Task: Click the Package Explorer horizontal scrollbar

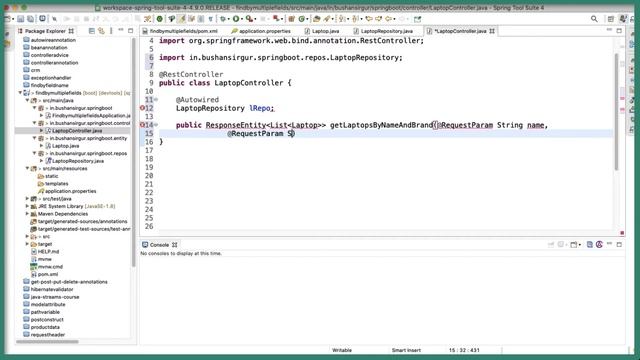Action: coord(47,342)
